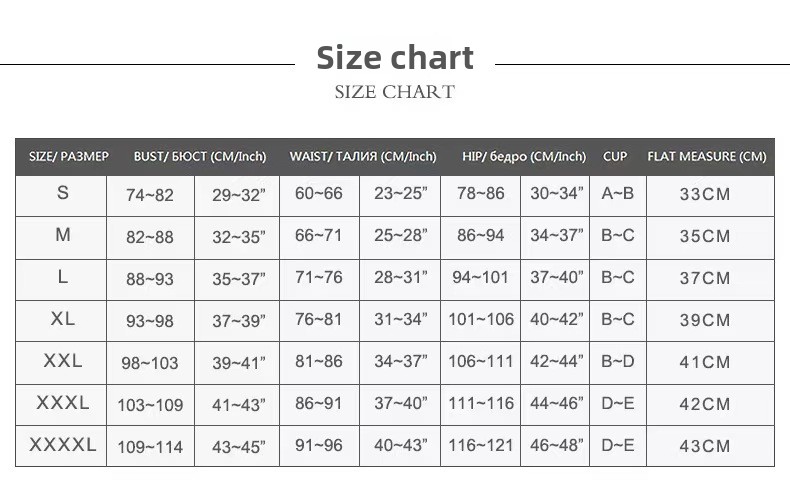Click the 31~34" waist inch cell

pyautogui.click(x=400, y=320)
